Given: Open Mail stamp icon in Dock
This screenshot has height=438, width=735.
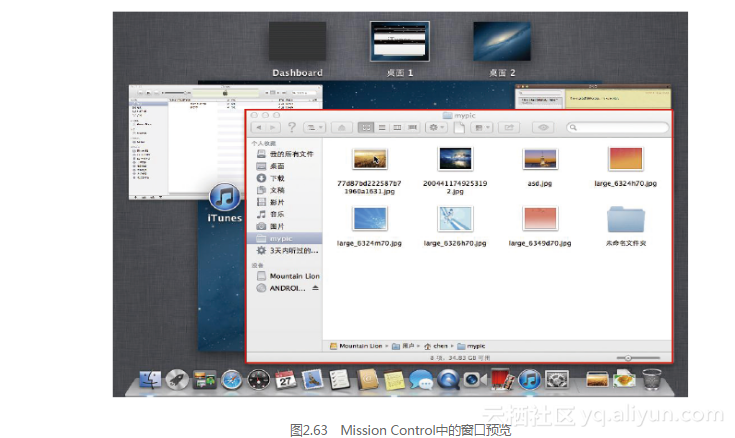Looking at the screenshot, I should tap(313, 379).
